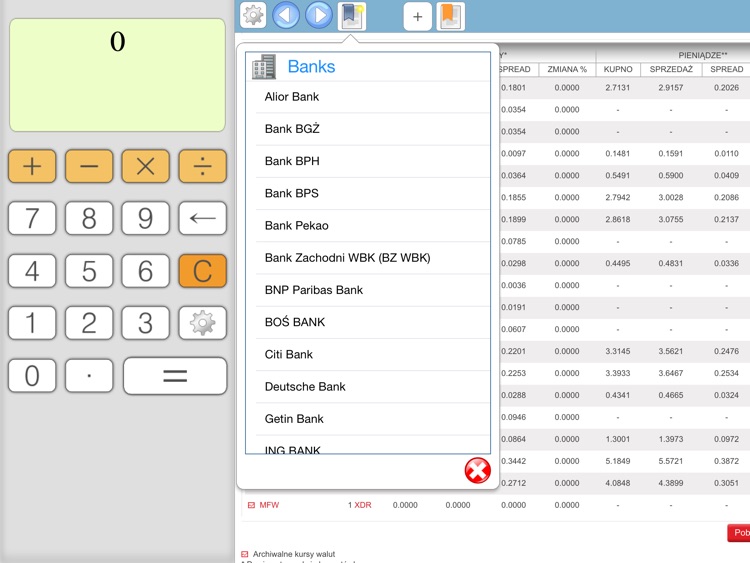The width and height of the screenshot is (750, 563).
Task: Click the calculator display field
Action: [x=117, y=75]
